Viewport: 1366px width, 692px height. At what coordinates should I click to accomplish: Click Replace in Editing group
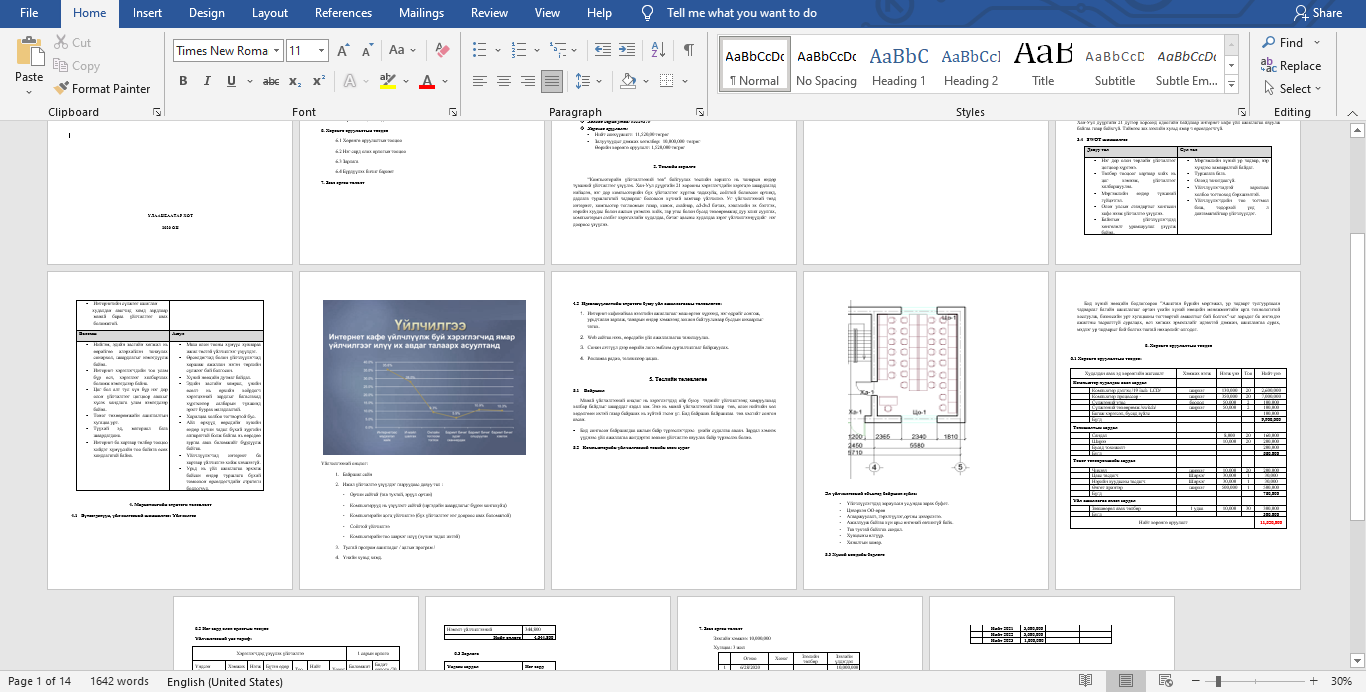[x=1292, y=66]
